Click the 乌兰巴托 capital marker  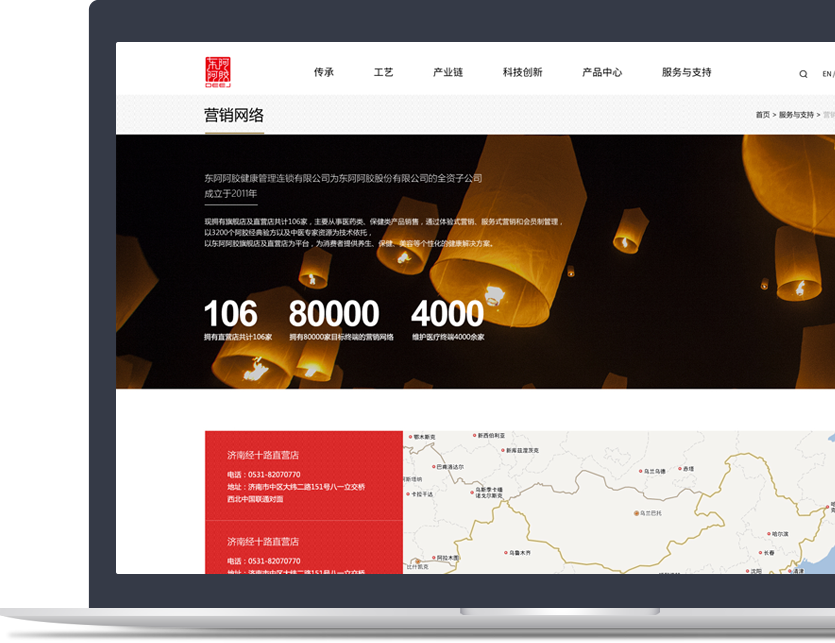(x=636, y=513)
